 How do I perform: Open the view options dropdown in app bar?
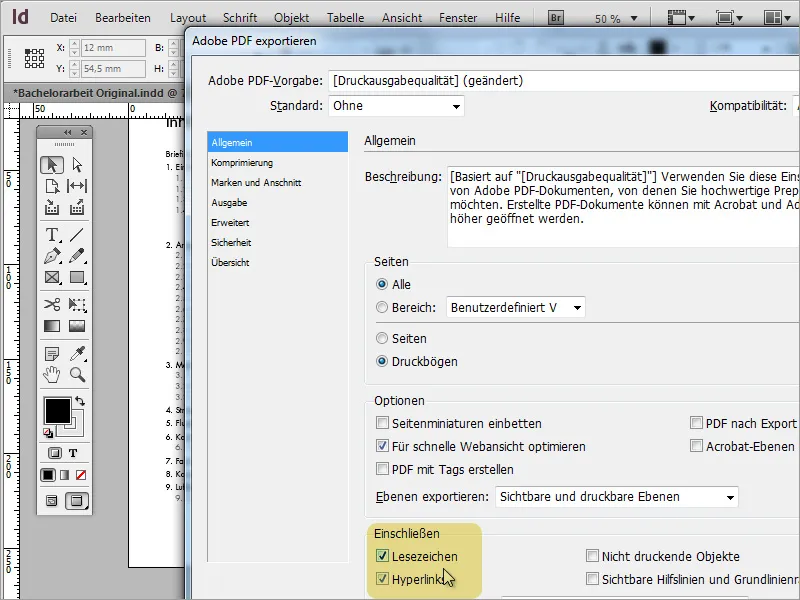point(682,18)
